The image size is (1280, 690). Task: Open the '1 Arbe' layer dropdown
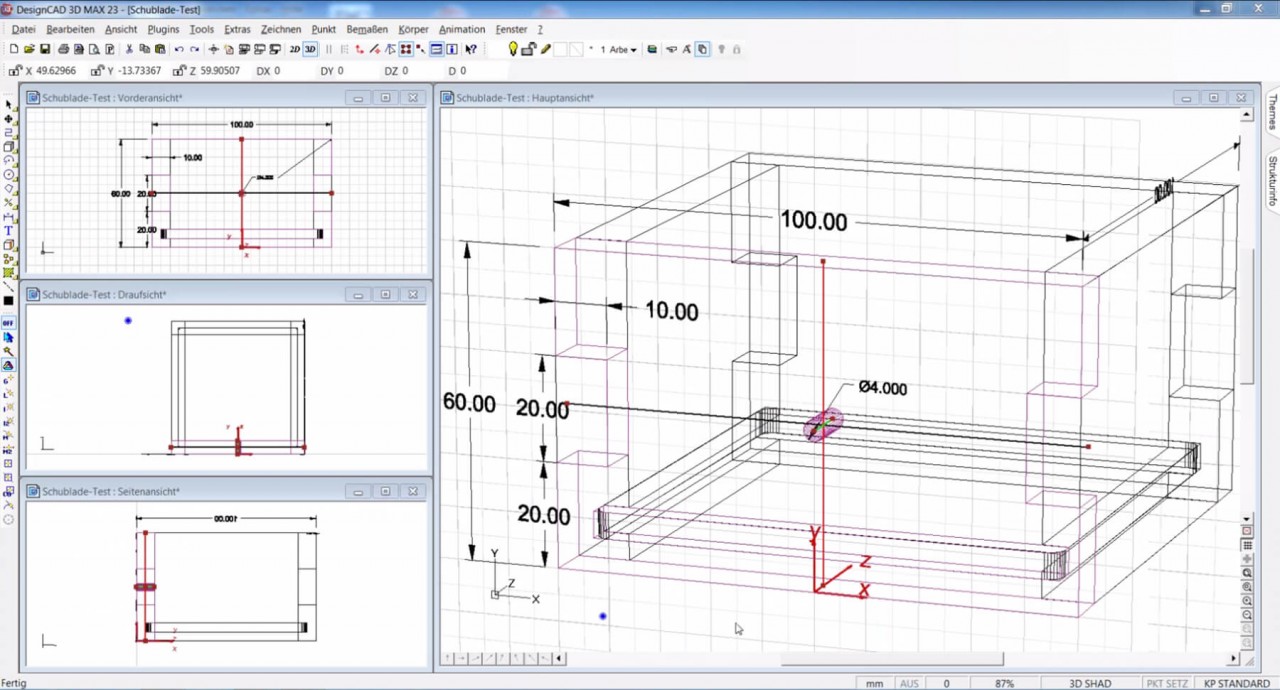(616, 49)
